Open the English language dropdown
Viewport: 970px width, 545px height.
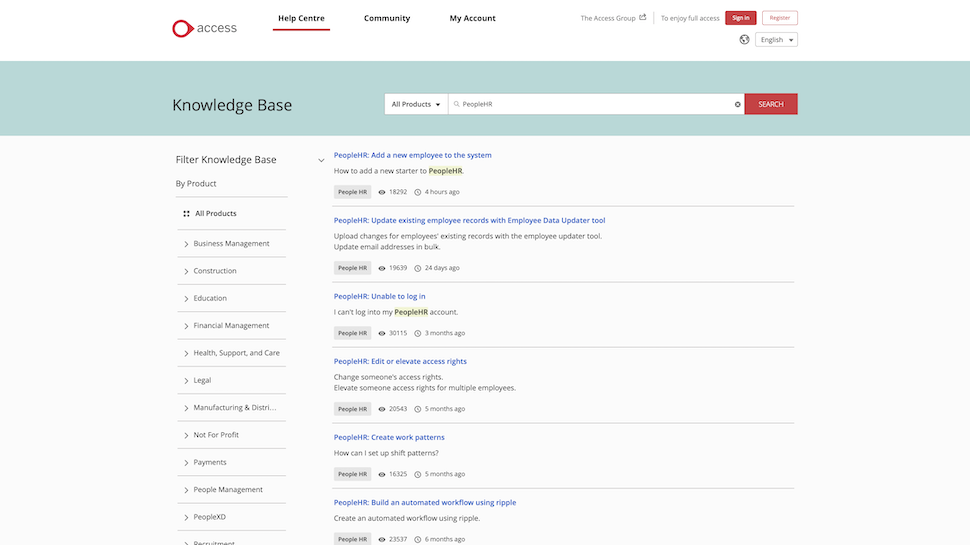[x=776, y=40]
